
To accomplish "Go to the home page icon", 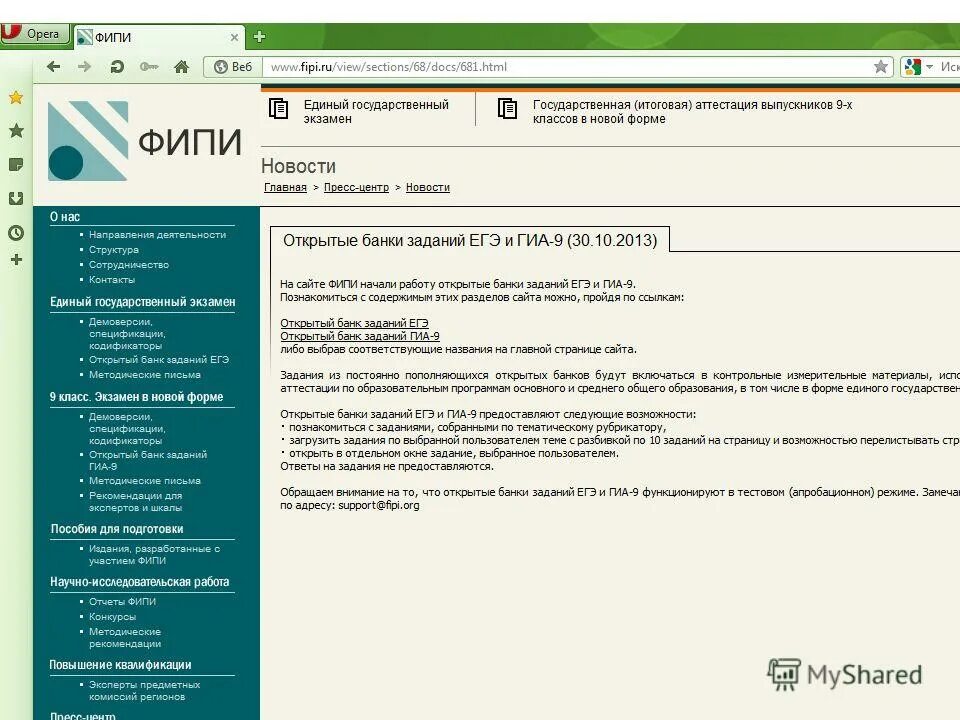I will click(181, 67).
